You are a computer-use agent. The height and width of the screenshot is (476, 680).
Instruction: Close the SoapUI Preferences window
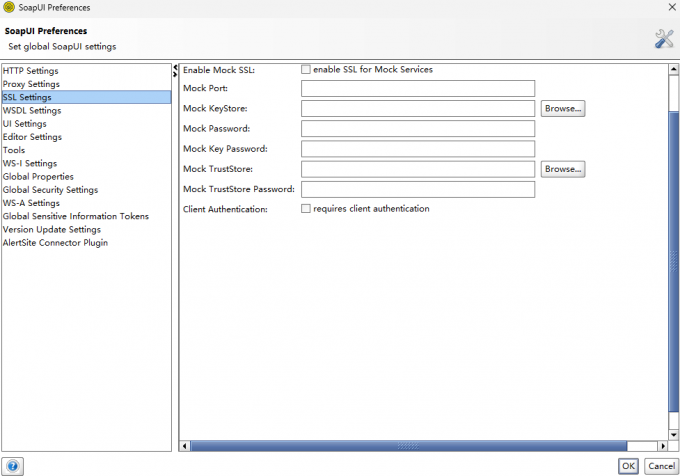click(x=672, y=7)
